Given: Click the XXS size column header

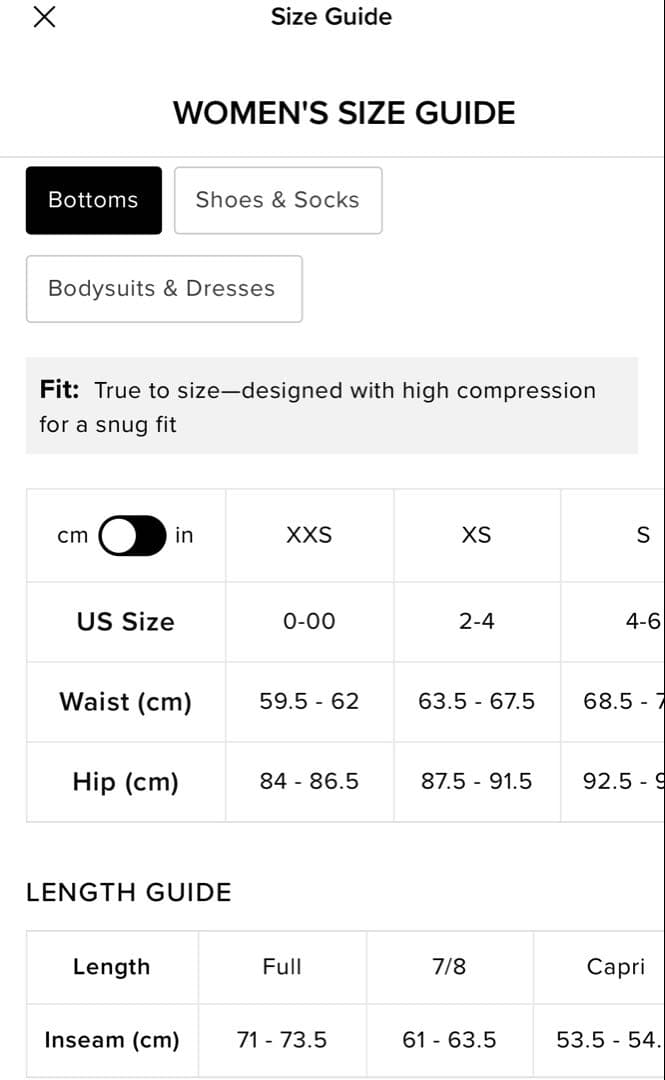Looking at the screenshot, I should (x=309, y=536).
